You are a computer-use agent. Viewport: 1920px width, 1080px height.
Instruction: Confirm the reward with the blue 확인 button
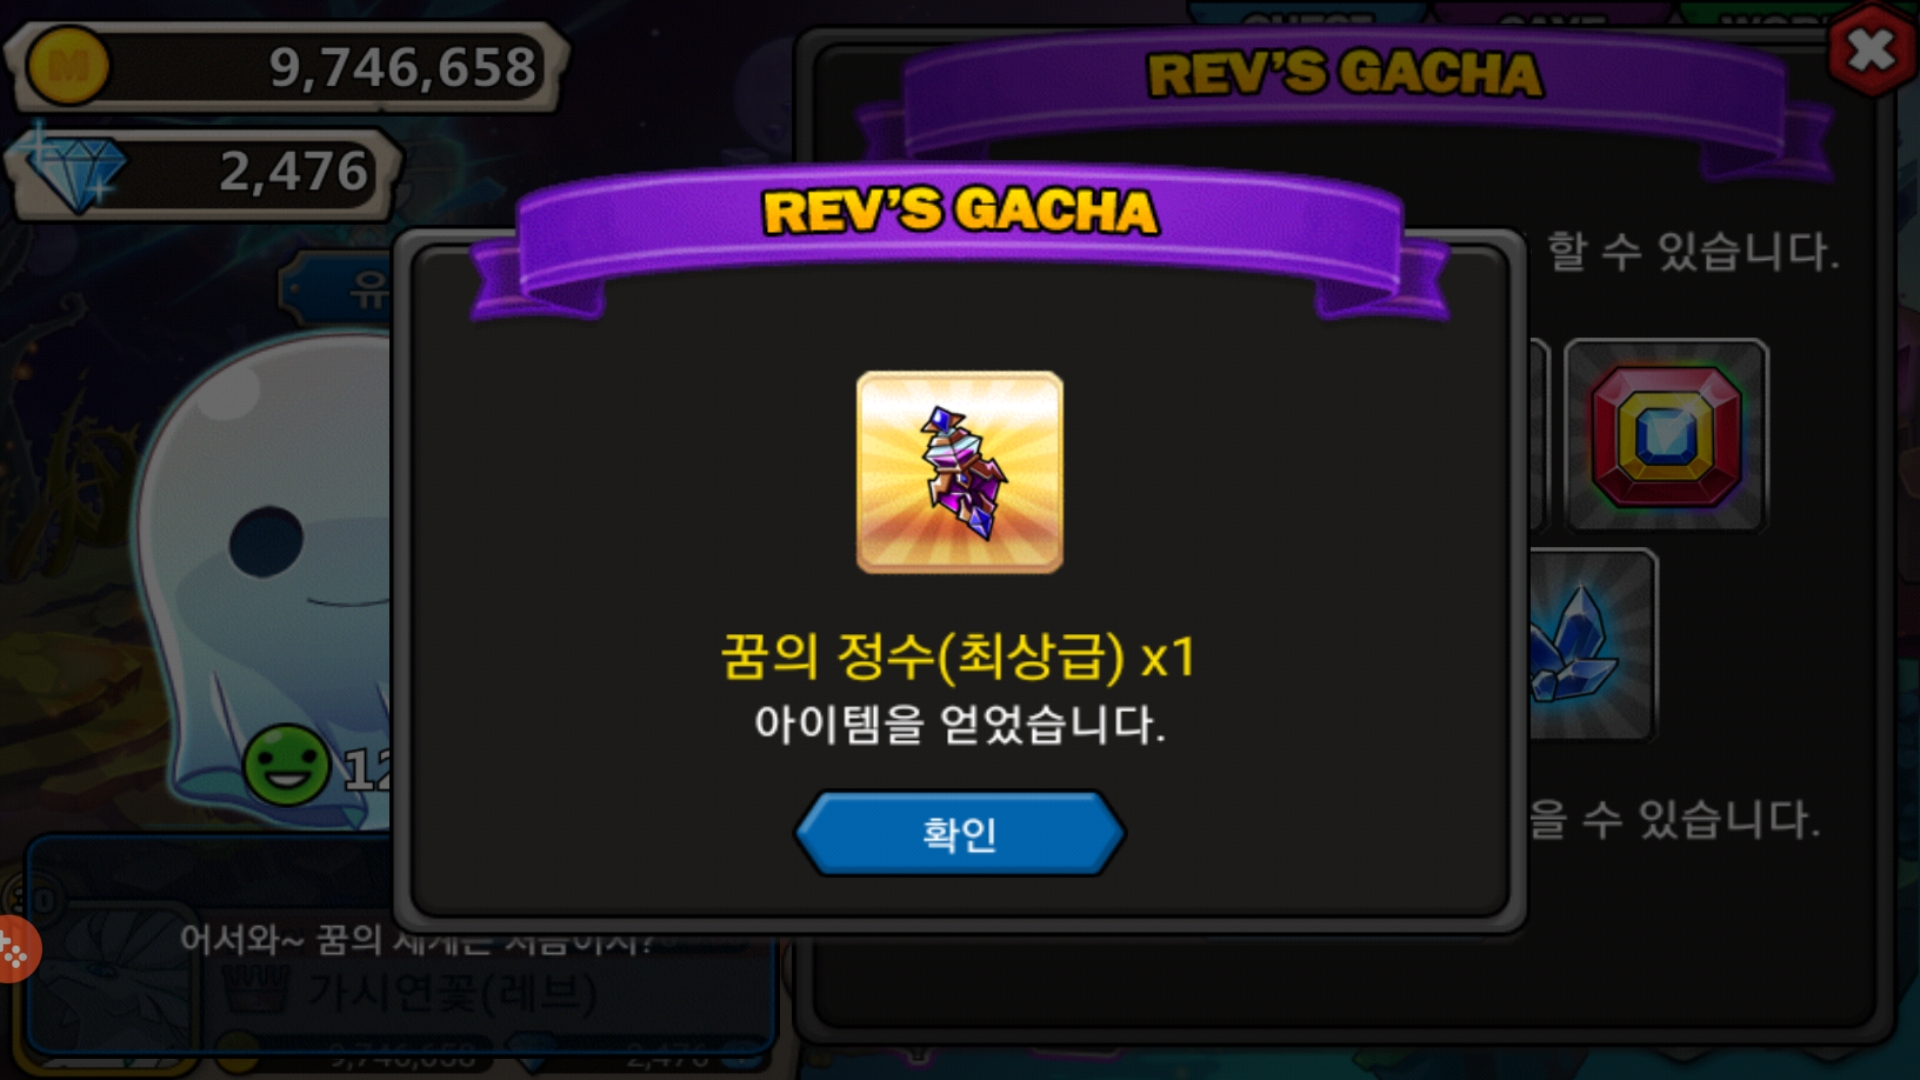point(960,833)
